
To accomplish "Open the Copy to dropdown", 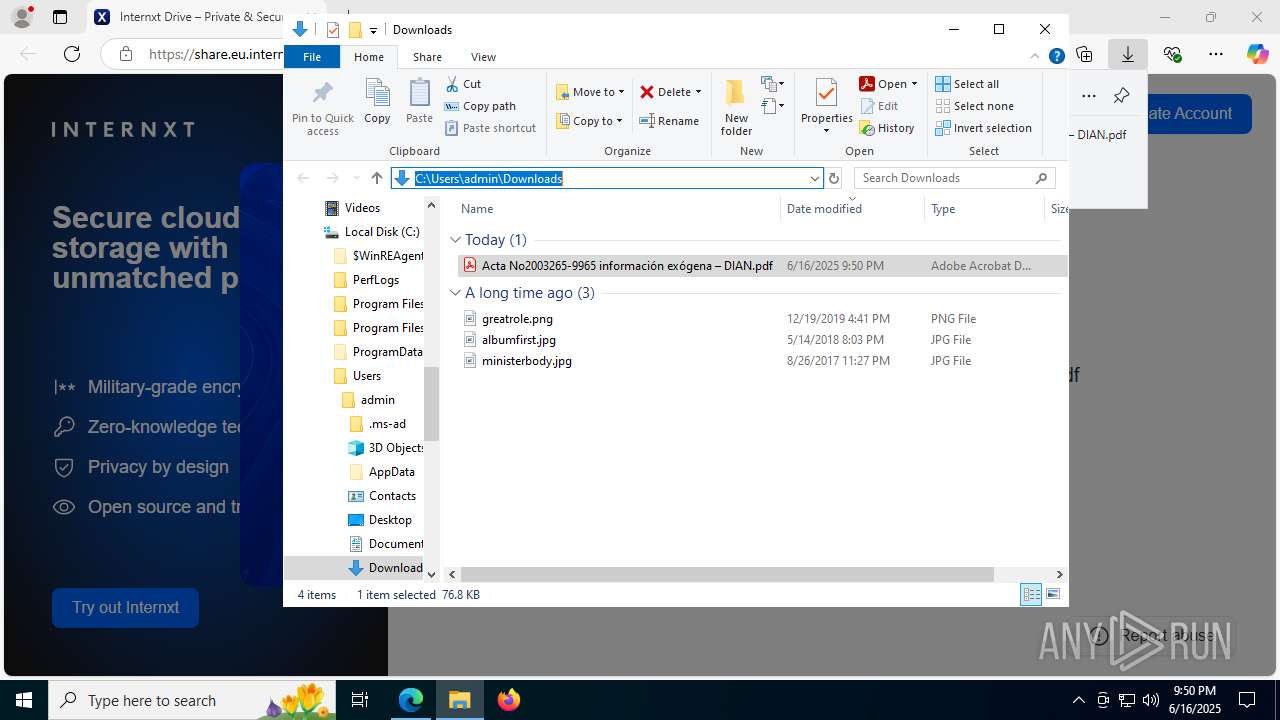I will click(x=589, y=121).
